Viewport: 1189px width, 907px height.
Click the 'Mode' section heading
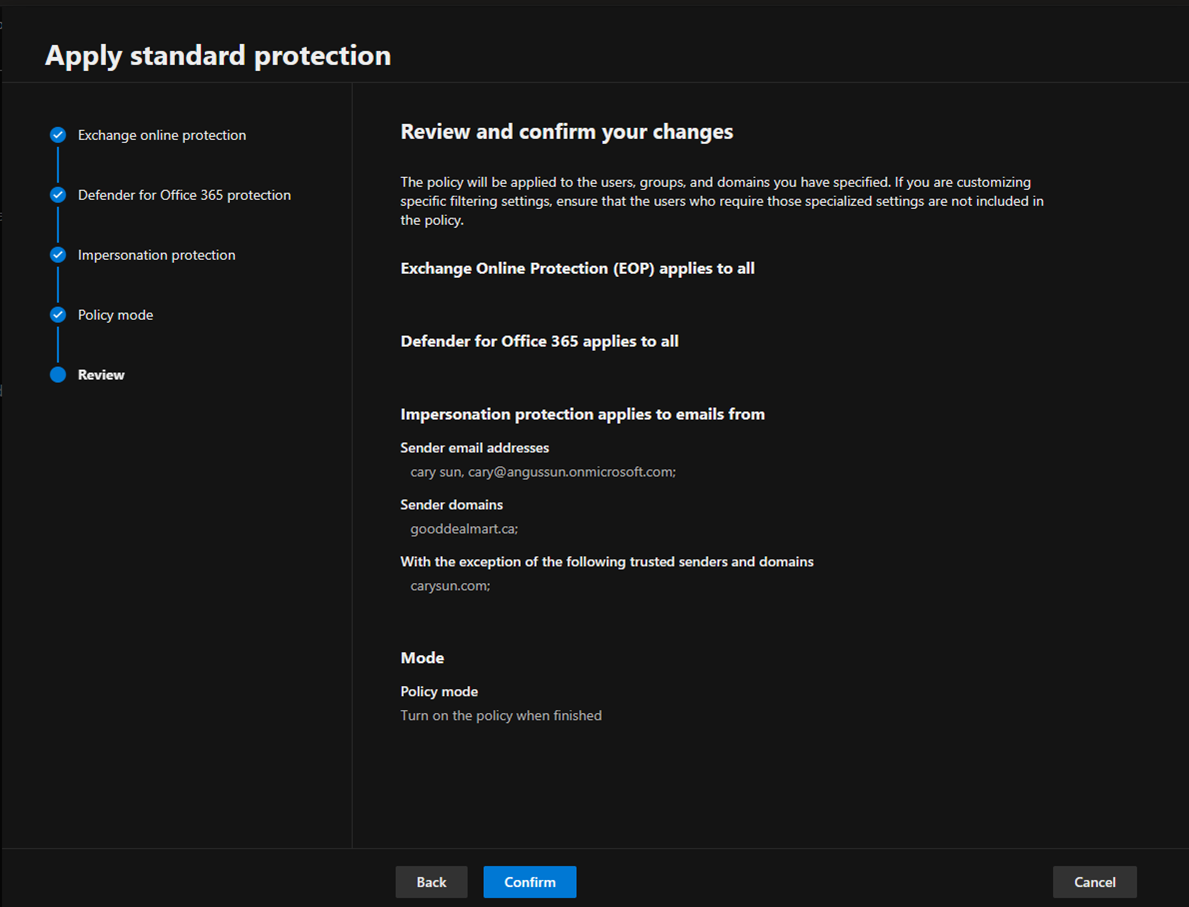click(x=422, y=657)
